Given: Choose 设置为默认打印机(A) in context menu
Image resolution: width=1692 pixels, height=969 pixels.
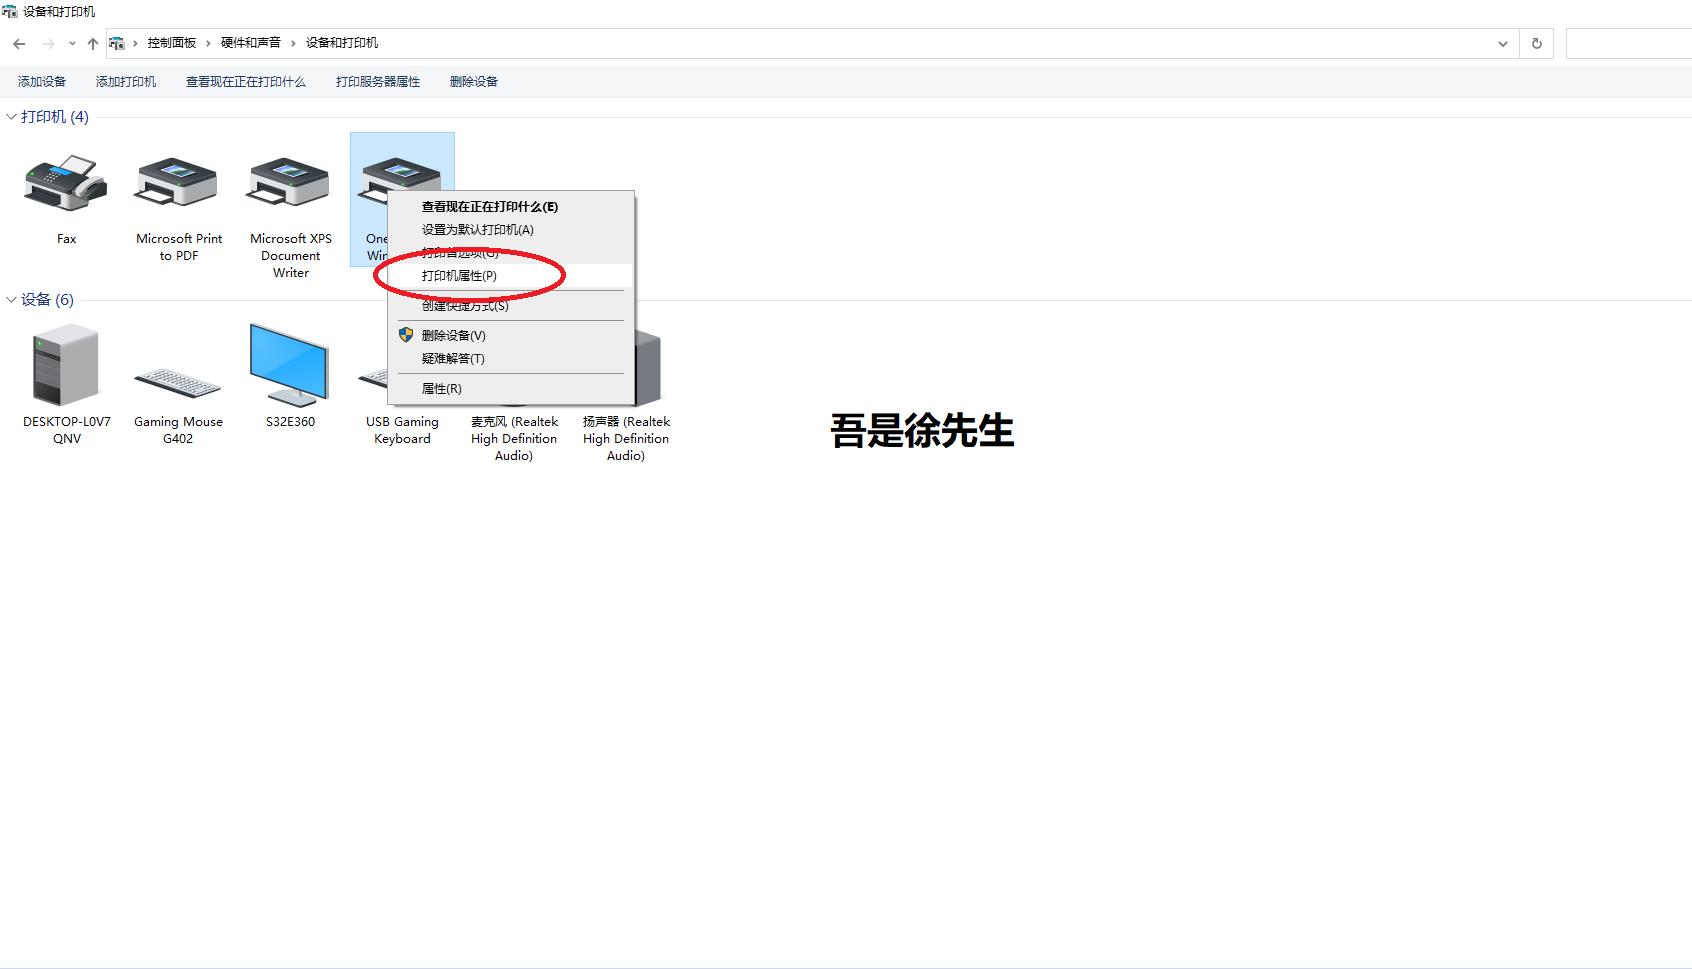Looking at the screenshot, I should pyautogui.click(x=510, y=230).
